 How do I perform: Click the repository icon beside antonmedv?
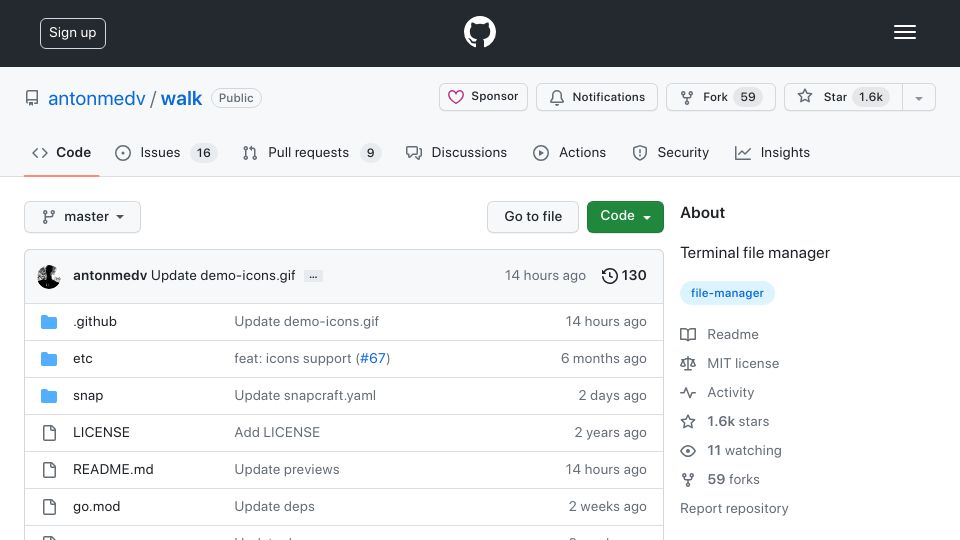coord(32,98)
